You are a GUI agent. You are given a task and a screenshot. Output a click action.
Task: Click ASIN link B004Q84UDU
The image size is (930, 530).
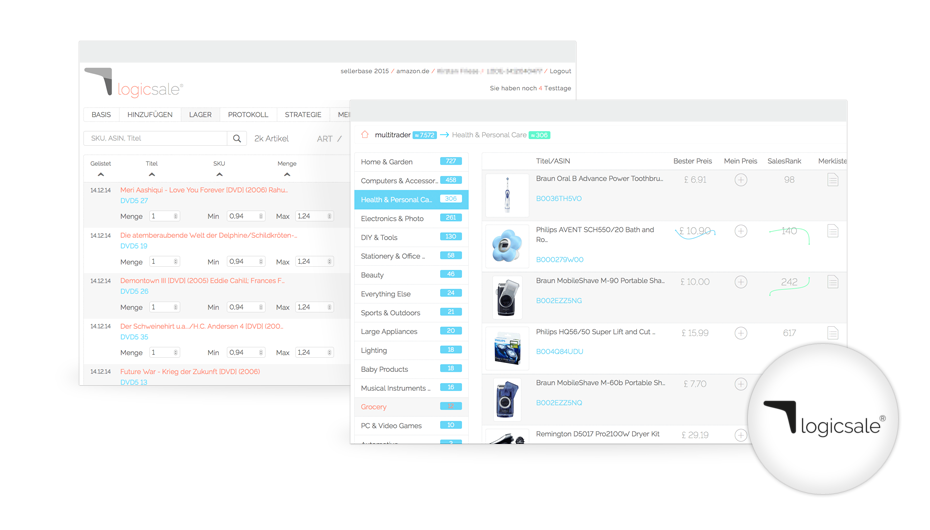click(559, 352)
